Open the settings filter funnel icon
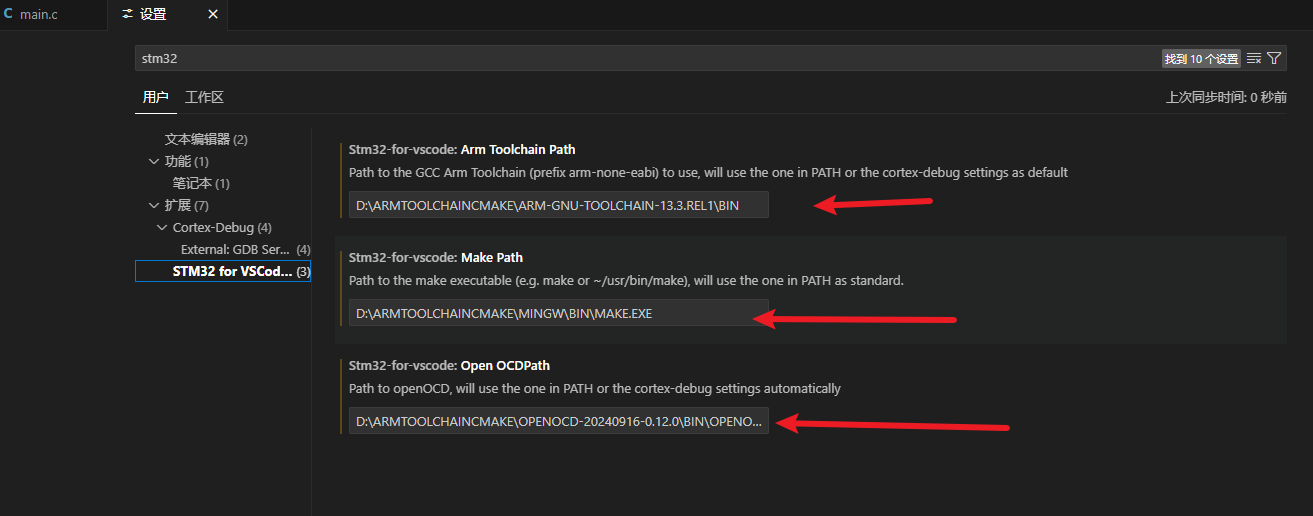Image resolution: width=1313 pixels, height=516 pixels. pyautogui.click(x=1274, y=58)
